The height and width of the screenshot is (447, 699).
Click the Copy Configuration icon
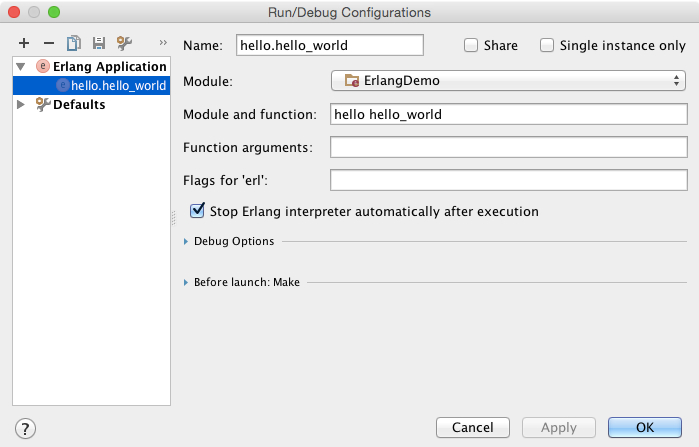tap(74, 43)
